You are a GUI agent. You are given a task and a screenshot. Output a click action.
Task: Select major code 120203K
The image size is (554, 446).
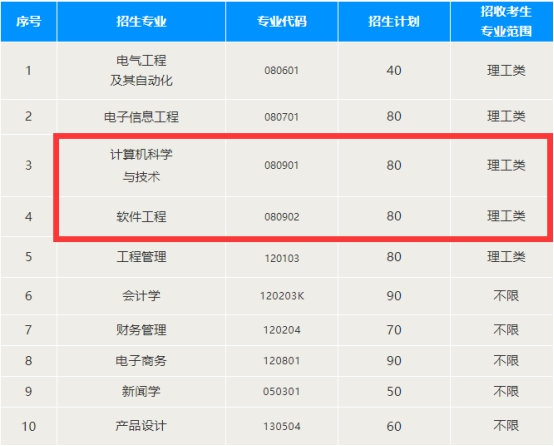click(x=282, y=295)
